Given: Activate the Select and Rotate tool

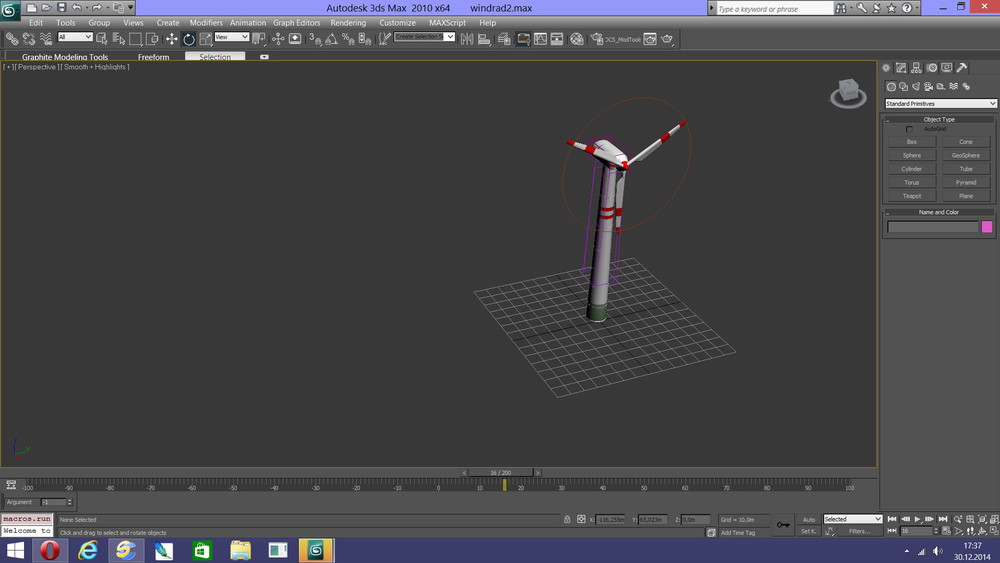Looking at the screenshot, I should pos(189,39).
